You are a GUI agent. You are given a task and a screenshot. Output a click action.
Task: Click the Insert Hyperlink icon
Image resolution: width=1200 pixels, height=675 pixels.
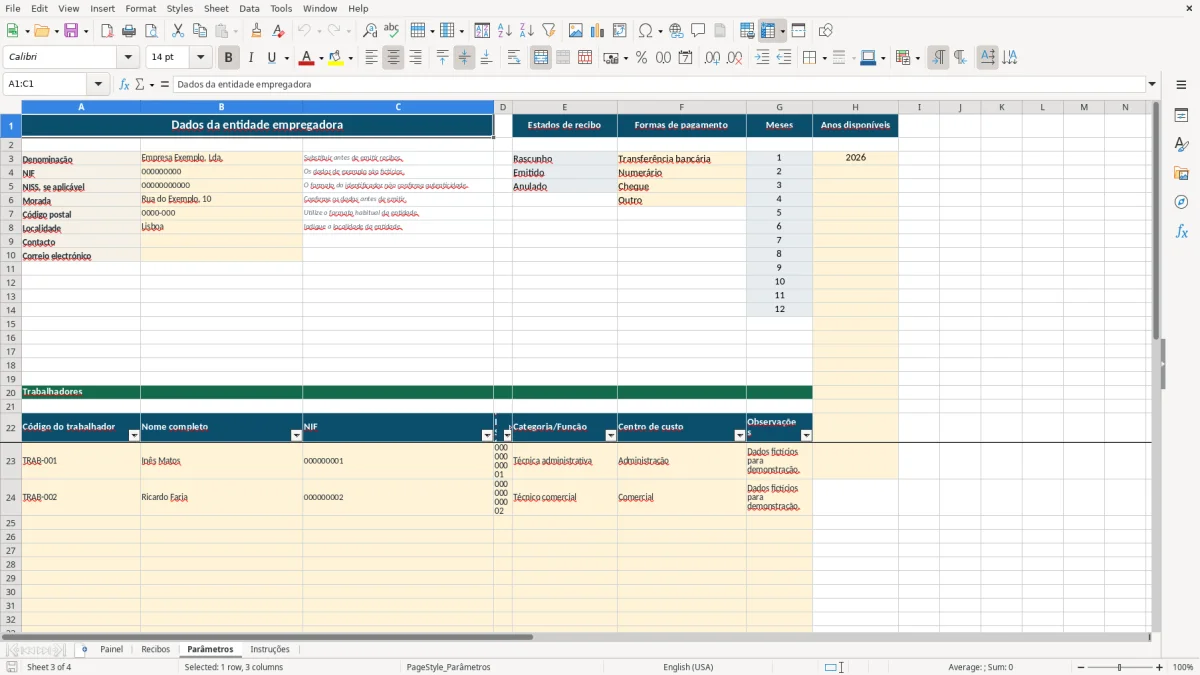(x=676, y=31)
